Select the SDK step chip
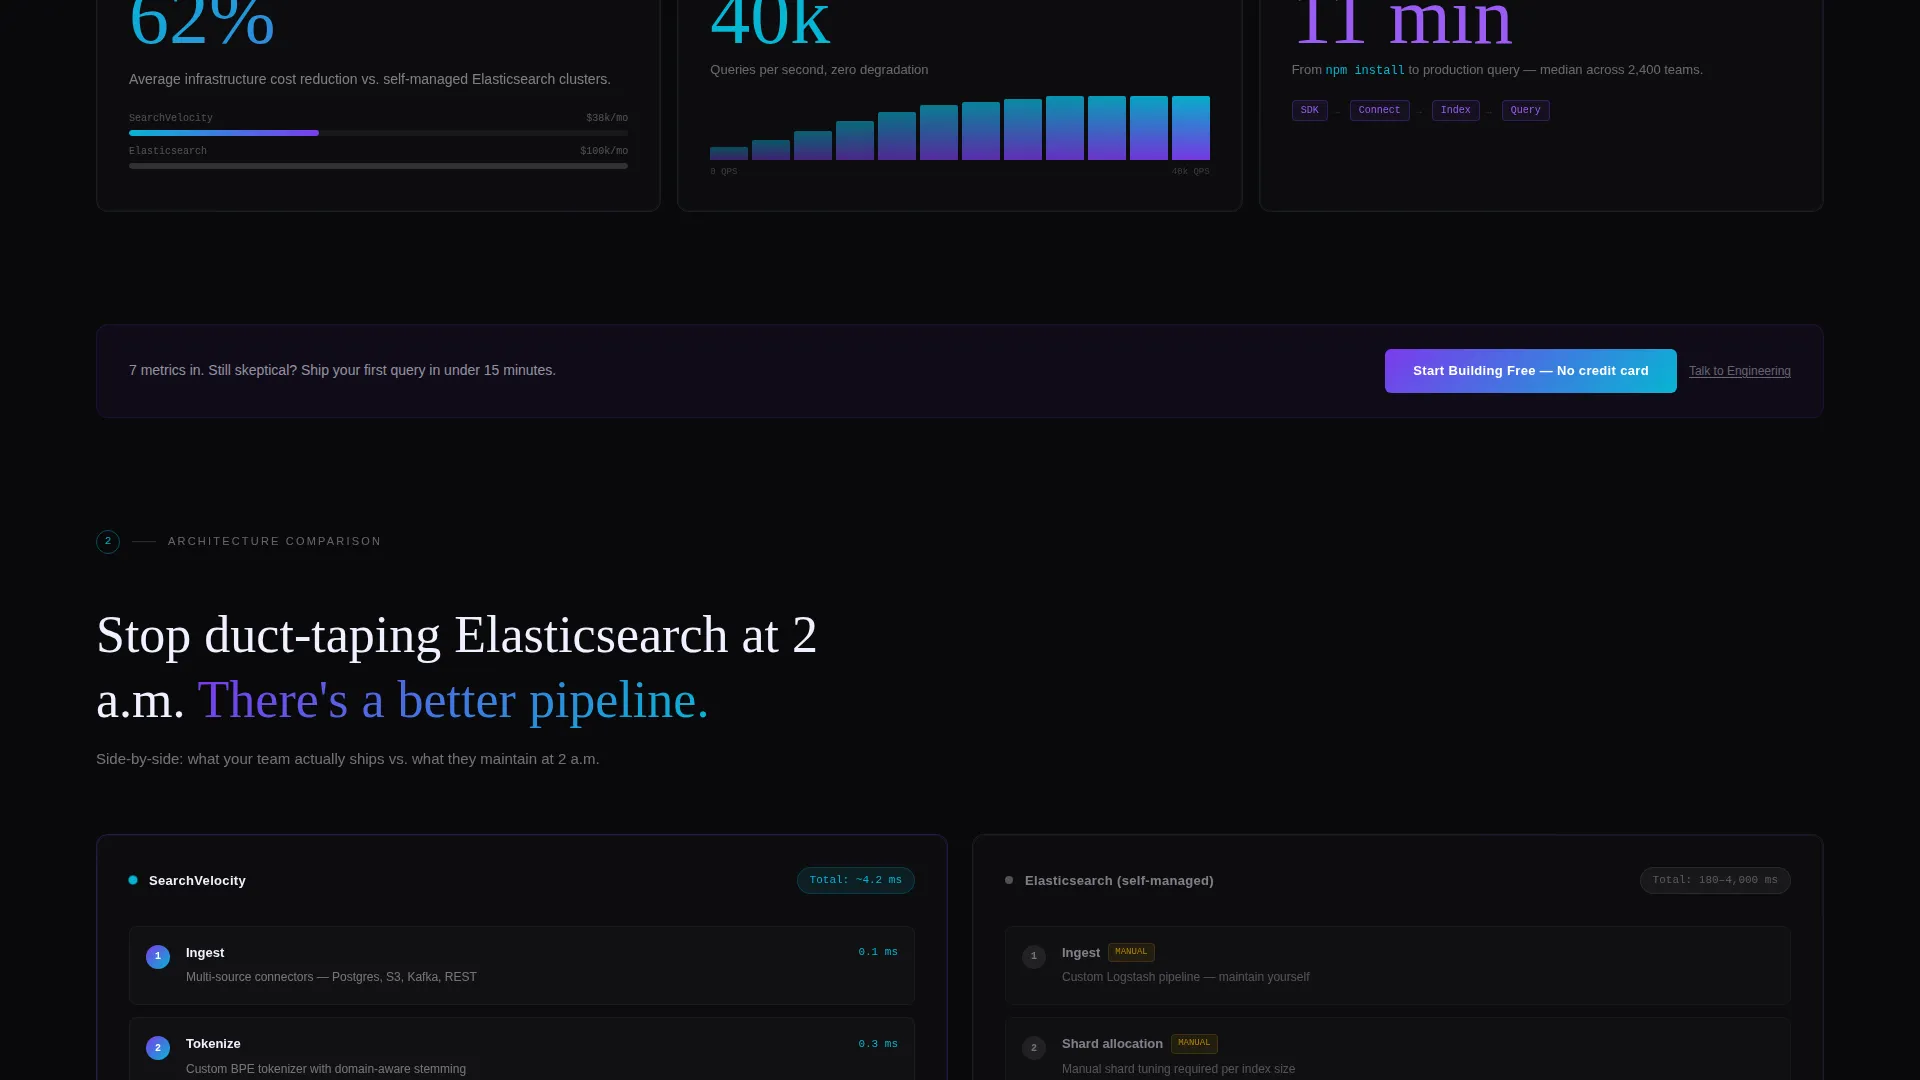Image resolution: width=1920 pixels, height=1080 pixels. (1309, 110)
